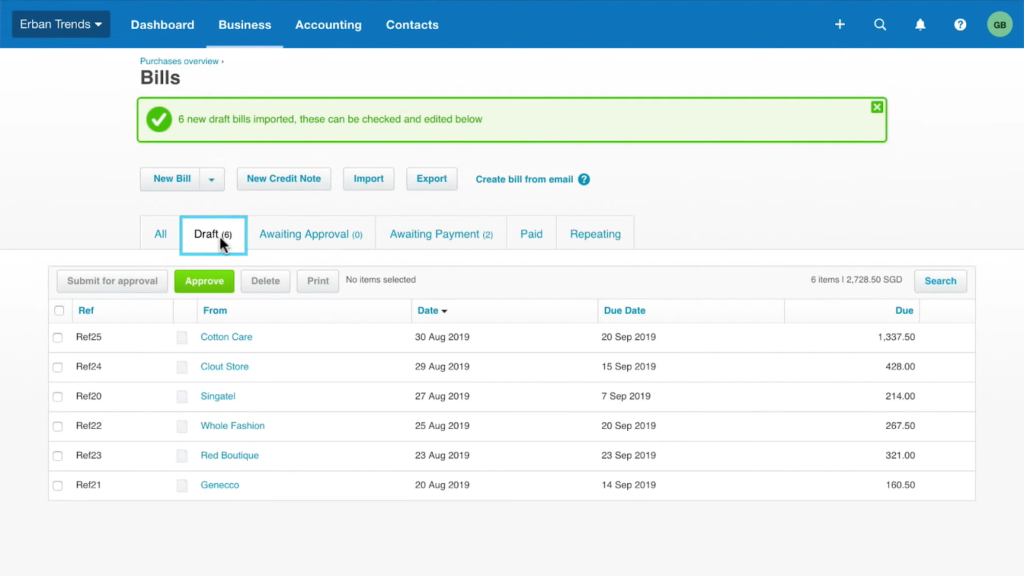The width and height of the screenshot is (1024, 576).
Task: Click the quick-add plus icon
Action: coord(839,24)
